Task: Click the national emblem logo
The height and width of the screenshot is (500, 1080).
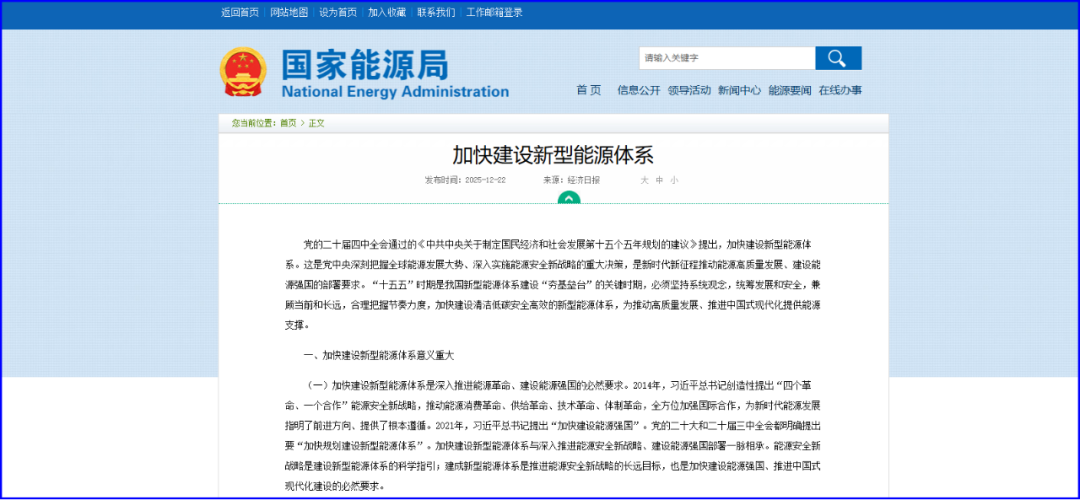Action: (242, 72)
